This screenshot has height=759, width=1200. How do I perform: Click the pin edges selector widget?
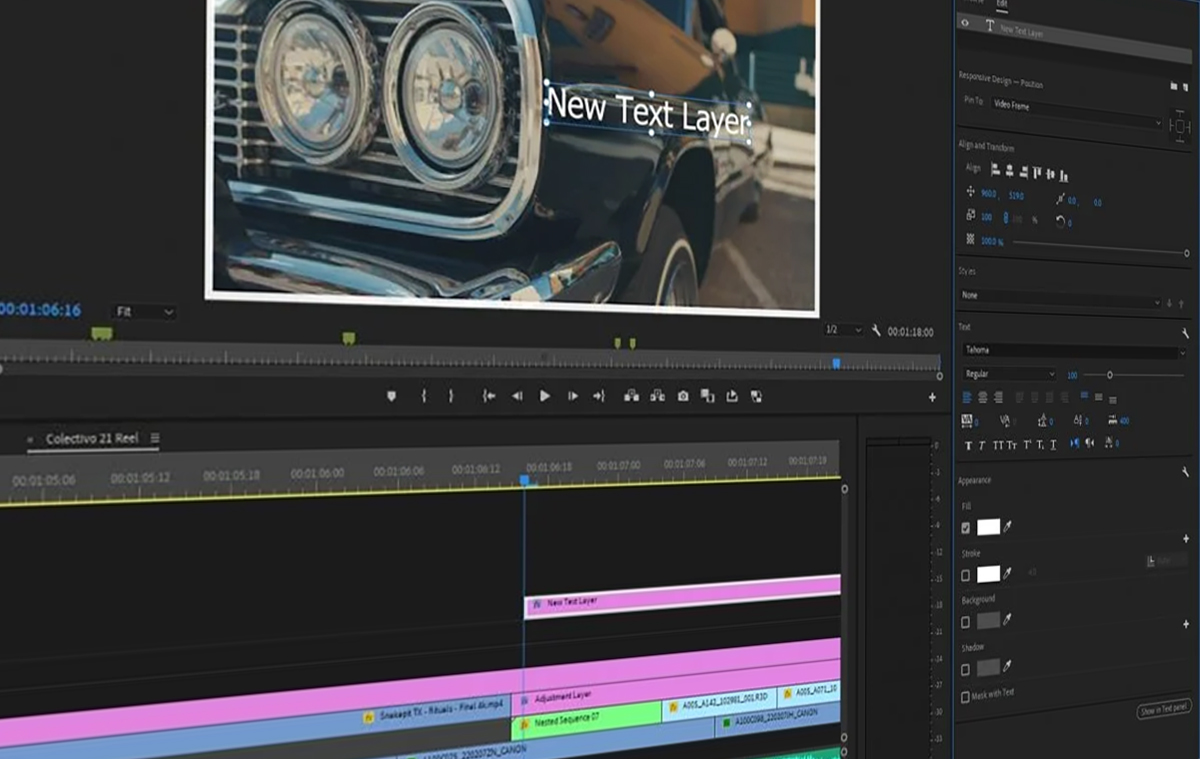coord(1180,126)
